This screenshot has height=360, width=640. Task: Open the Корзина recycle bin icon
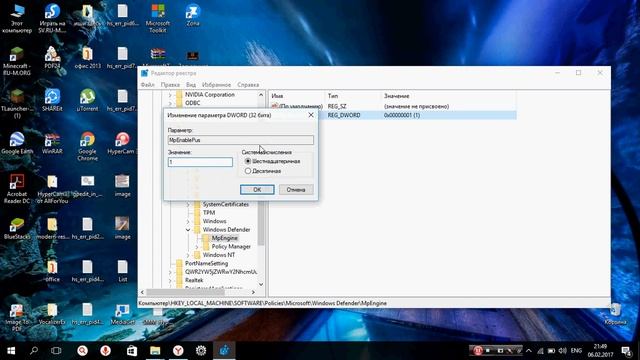click(615, 314)
